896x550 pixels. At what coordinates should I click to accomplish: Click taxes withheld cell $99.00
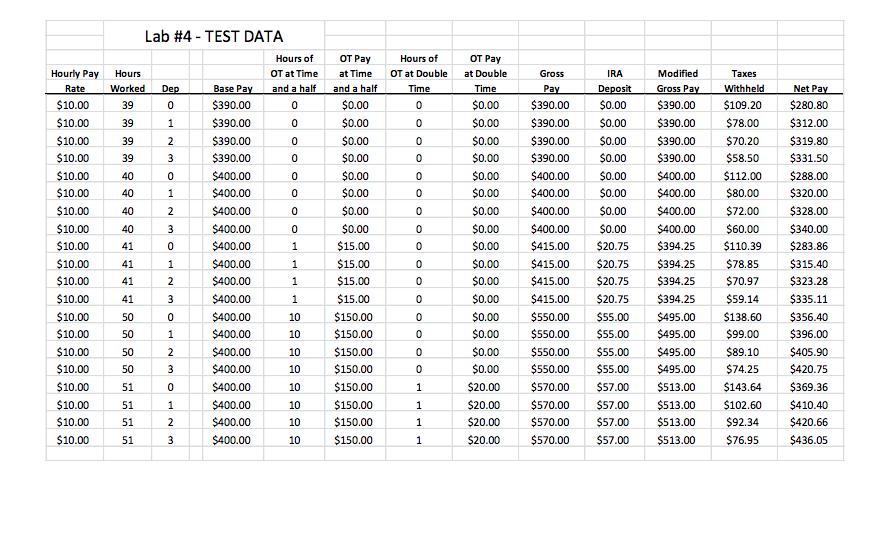tap(742, 334)
